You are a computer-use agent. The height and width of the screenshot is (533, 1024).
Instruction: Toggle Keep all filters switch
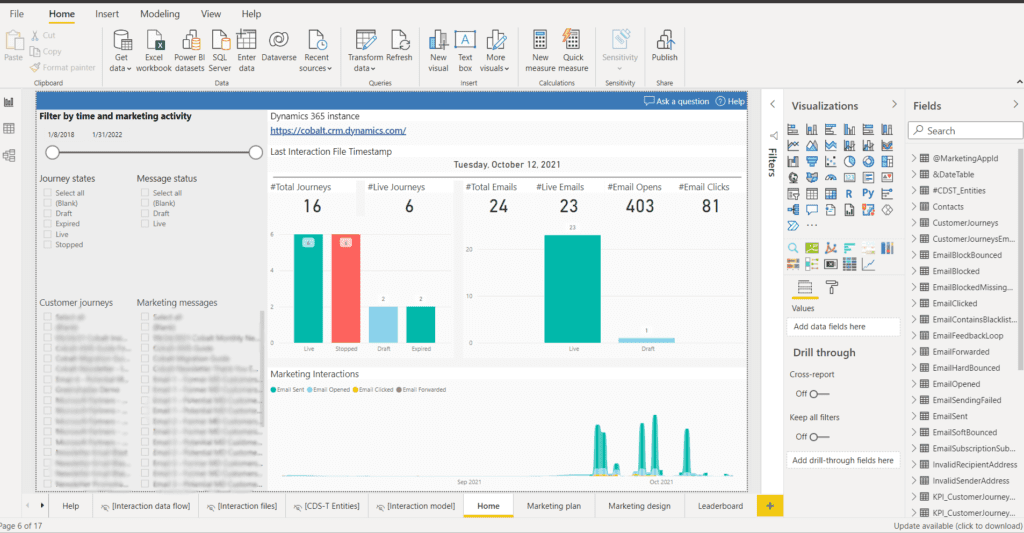(819, 437)
